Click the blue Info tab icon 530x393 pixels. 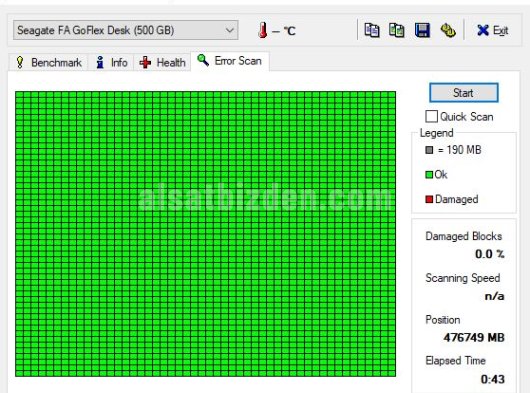click(x=100, y=63)
